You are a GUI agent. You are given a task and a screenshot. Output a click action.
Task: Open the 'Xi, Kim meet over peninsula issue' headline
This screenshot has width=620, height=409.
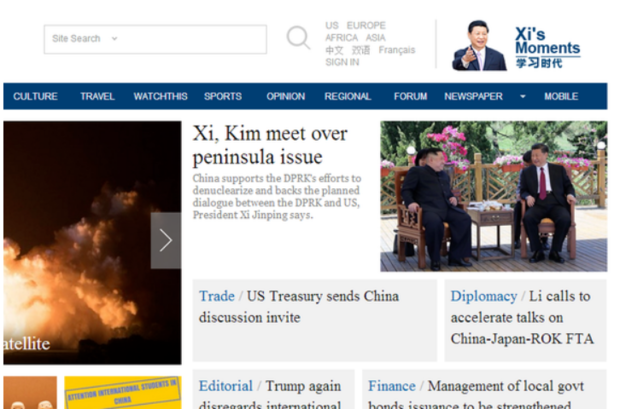click(x=270, y=145)
